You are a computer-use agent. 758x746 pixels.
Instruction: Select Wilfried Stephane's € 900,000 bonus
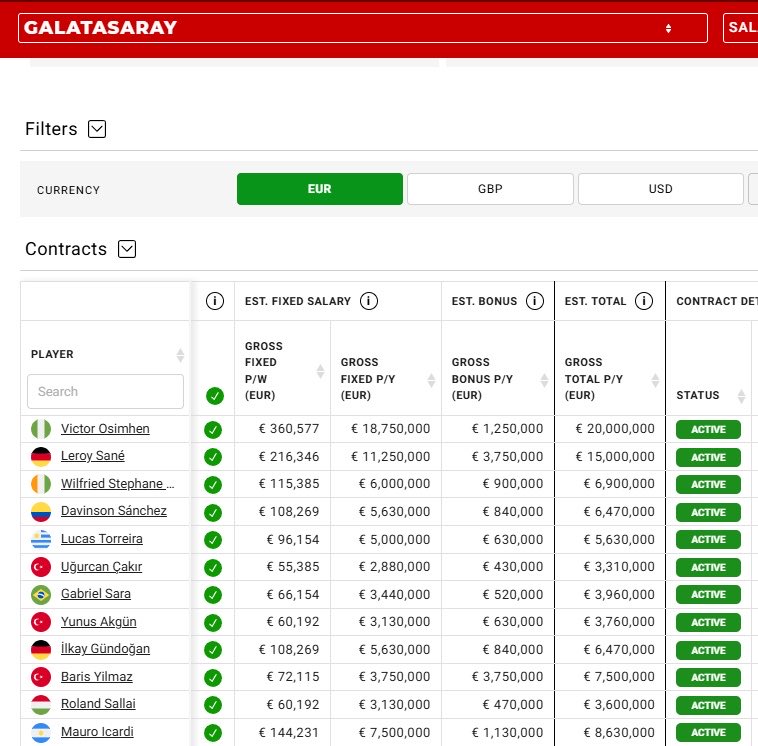coord(513,484)
